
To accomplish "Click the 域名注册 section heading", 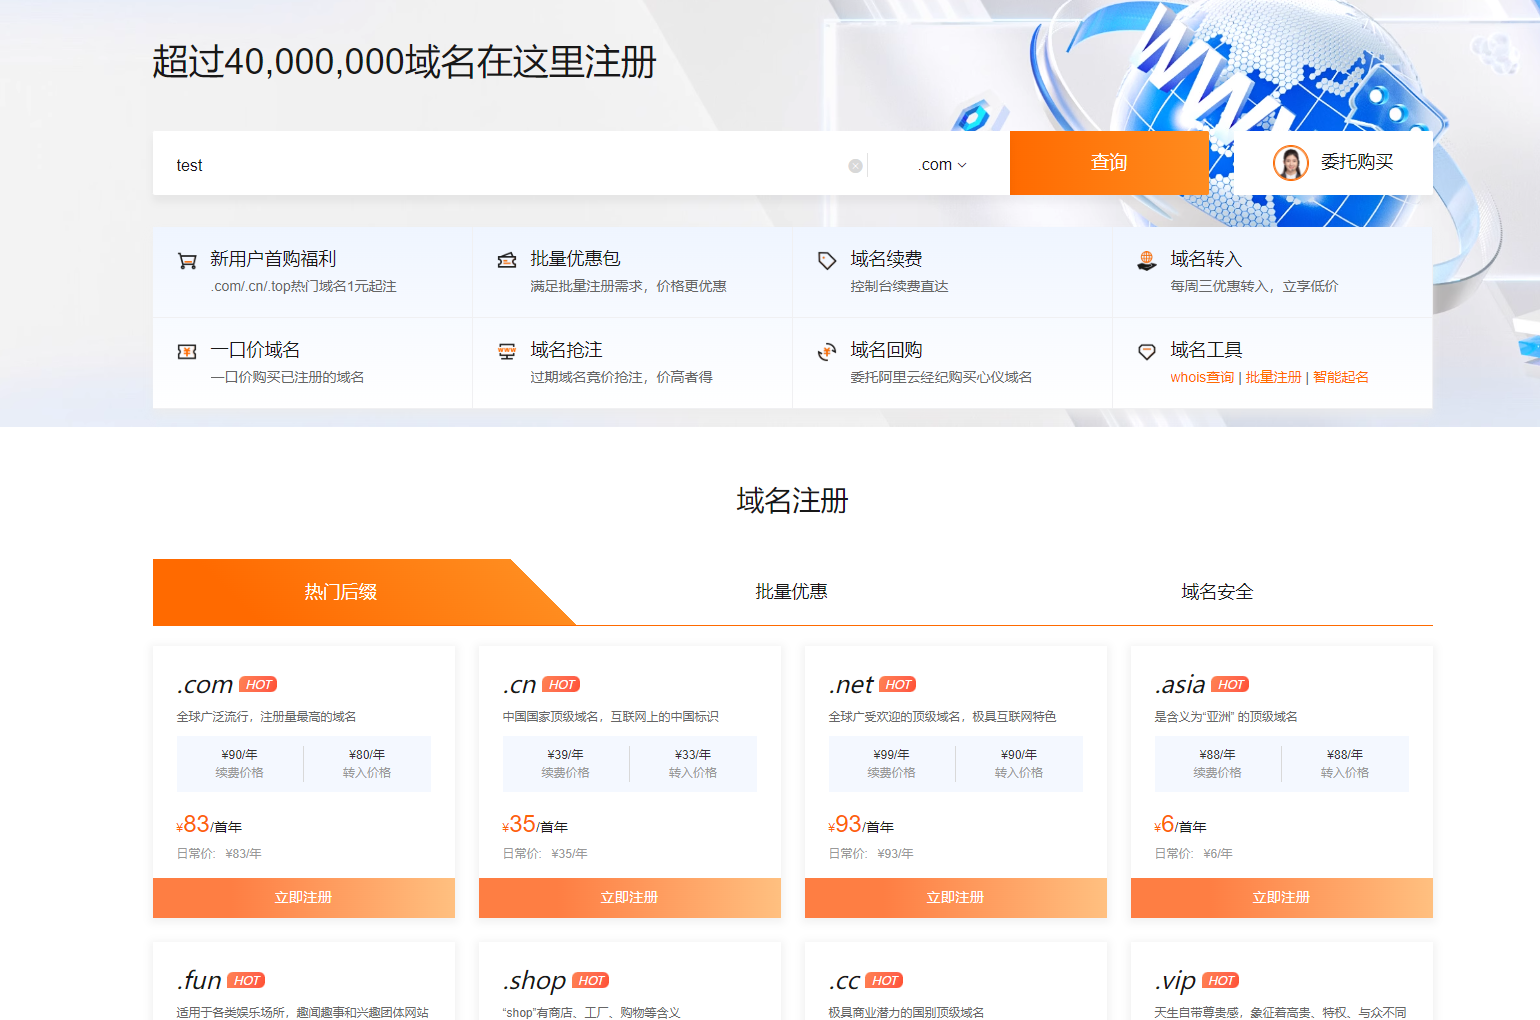I will click(792, 500).
